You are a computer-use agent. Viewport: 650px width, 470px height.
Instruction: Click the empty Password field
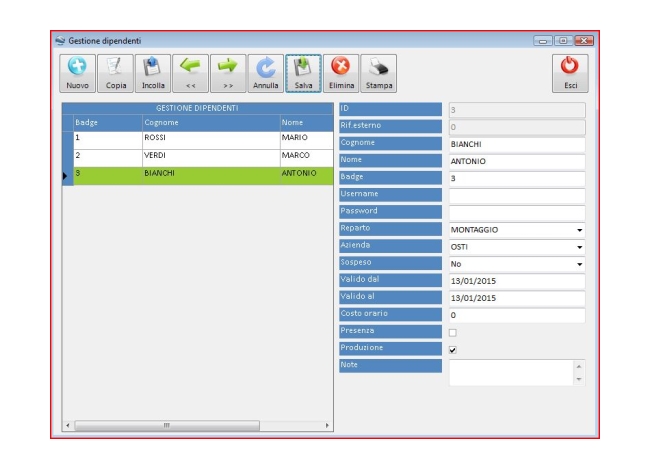tap(517, 213)
